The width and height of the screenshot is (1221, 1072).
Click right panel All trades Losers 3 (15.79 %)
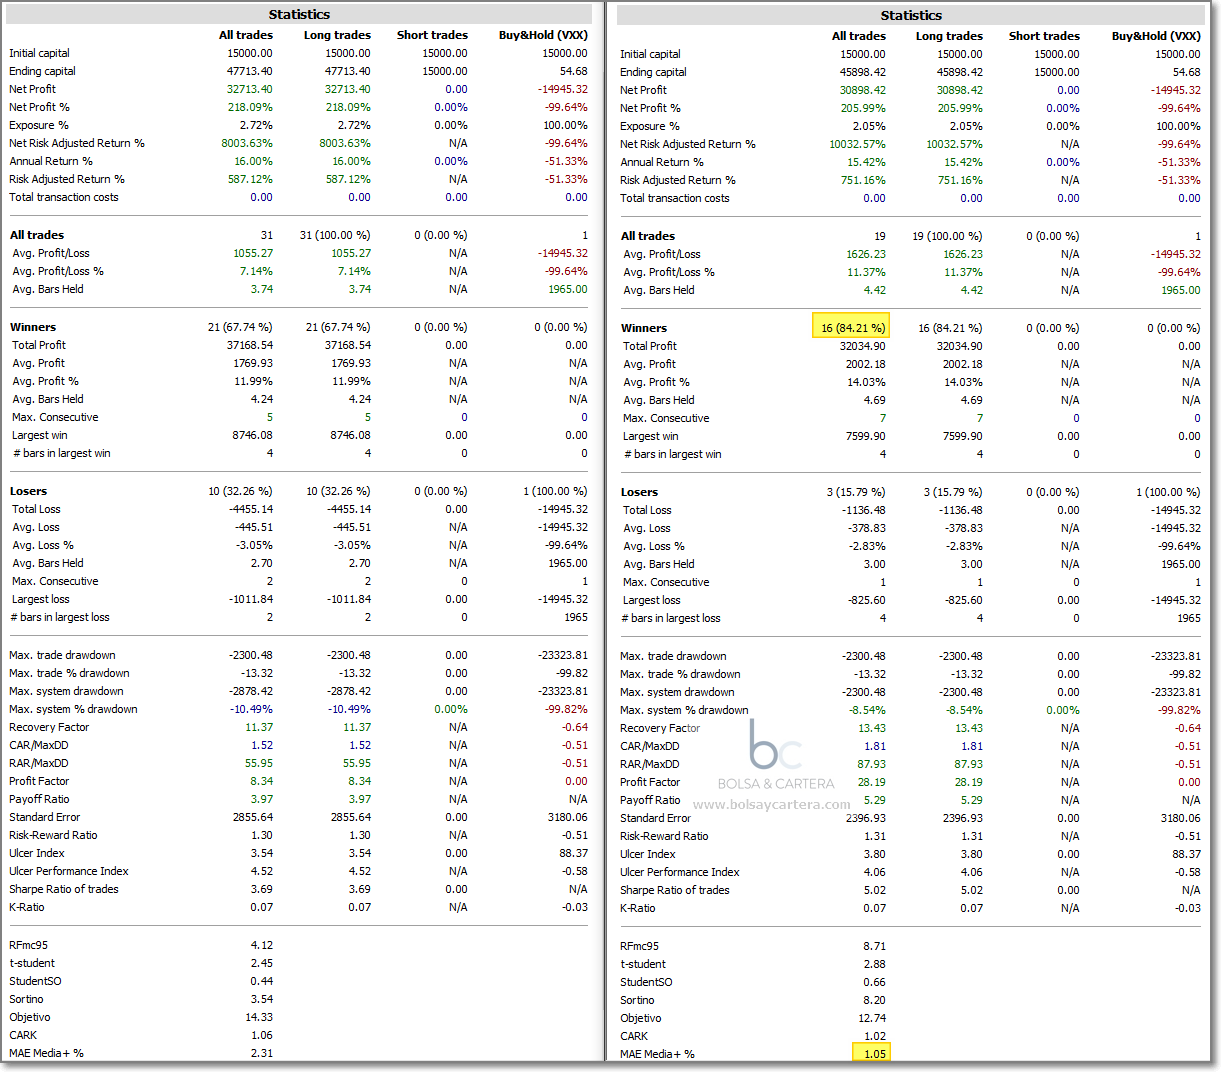click(x=856, y=492)
